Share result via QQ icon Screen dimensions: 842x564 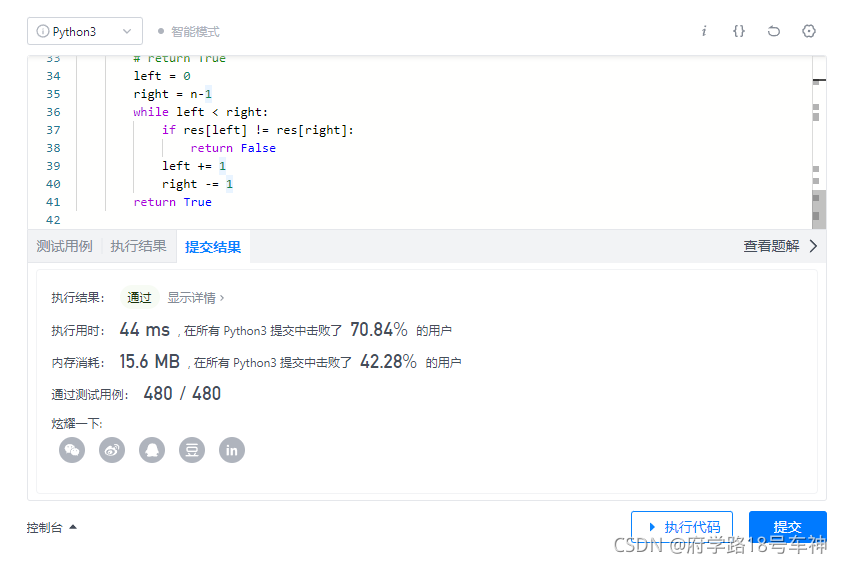pyautogui.click(x=152, y=450)
